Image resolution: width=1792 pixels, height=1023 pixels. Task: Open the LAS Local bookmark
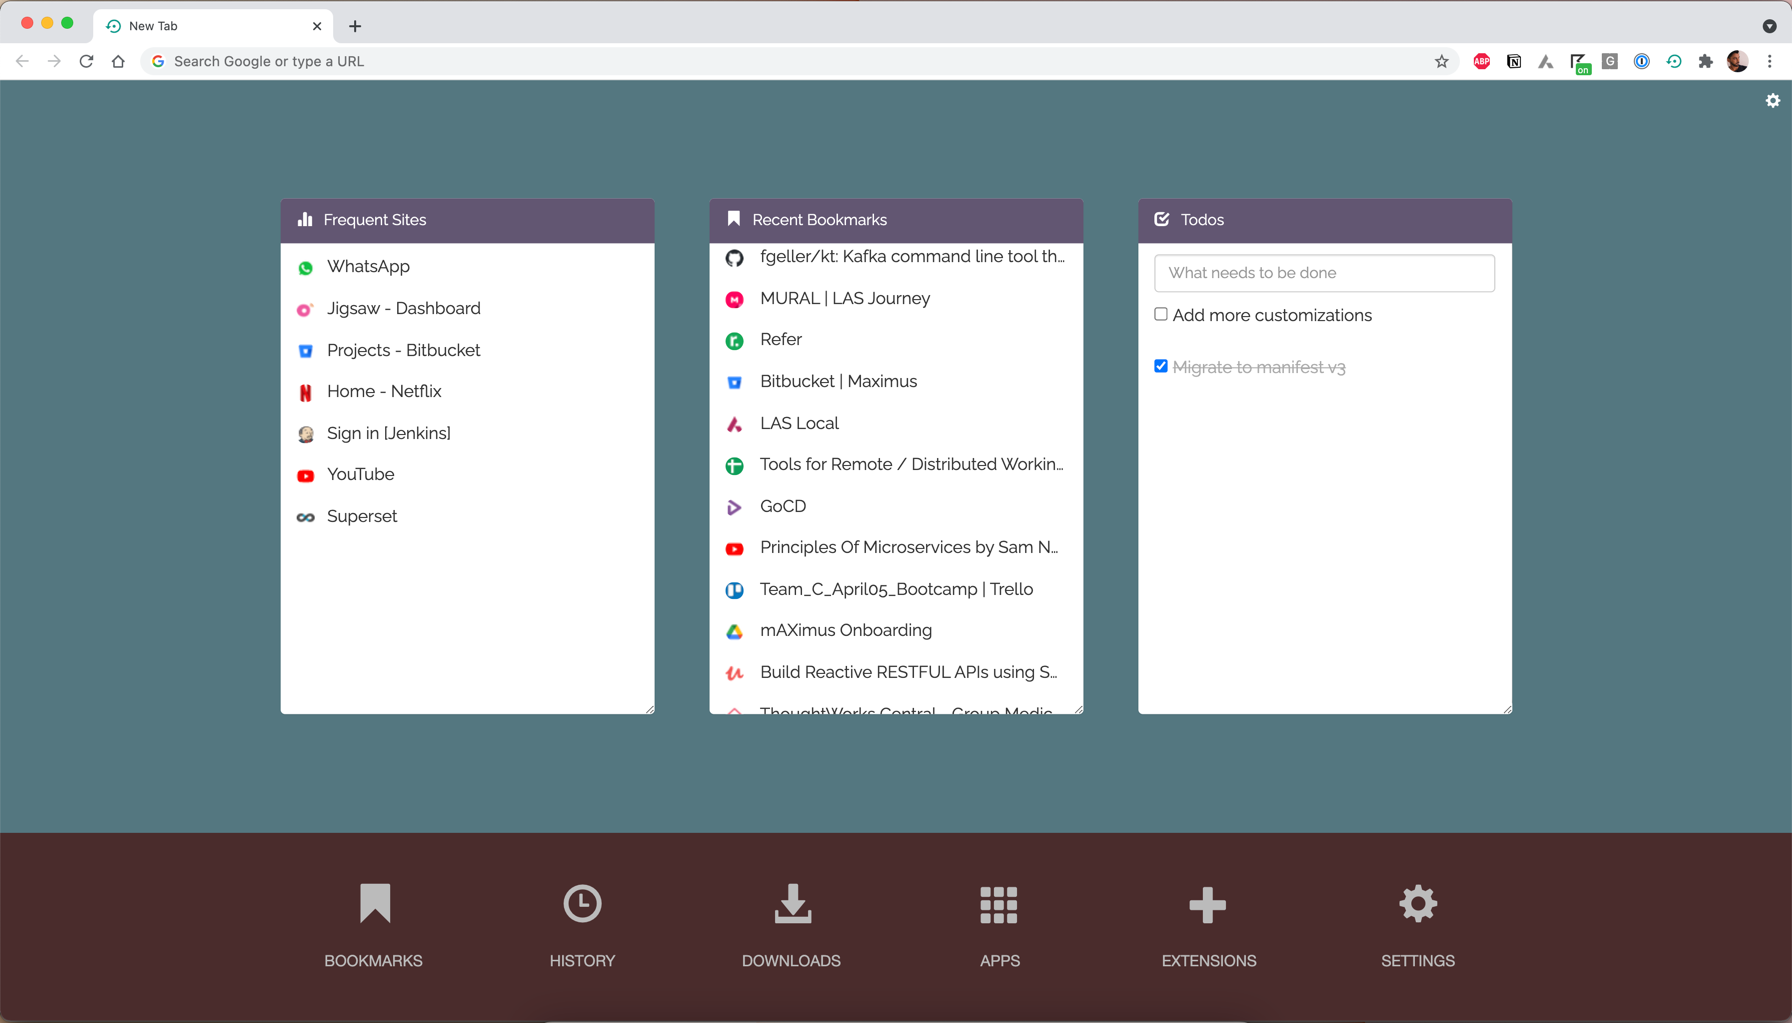coord(800,424)
